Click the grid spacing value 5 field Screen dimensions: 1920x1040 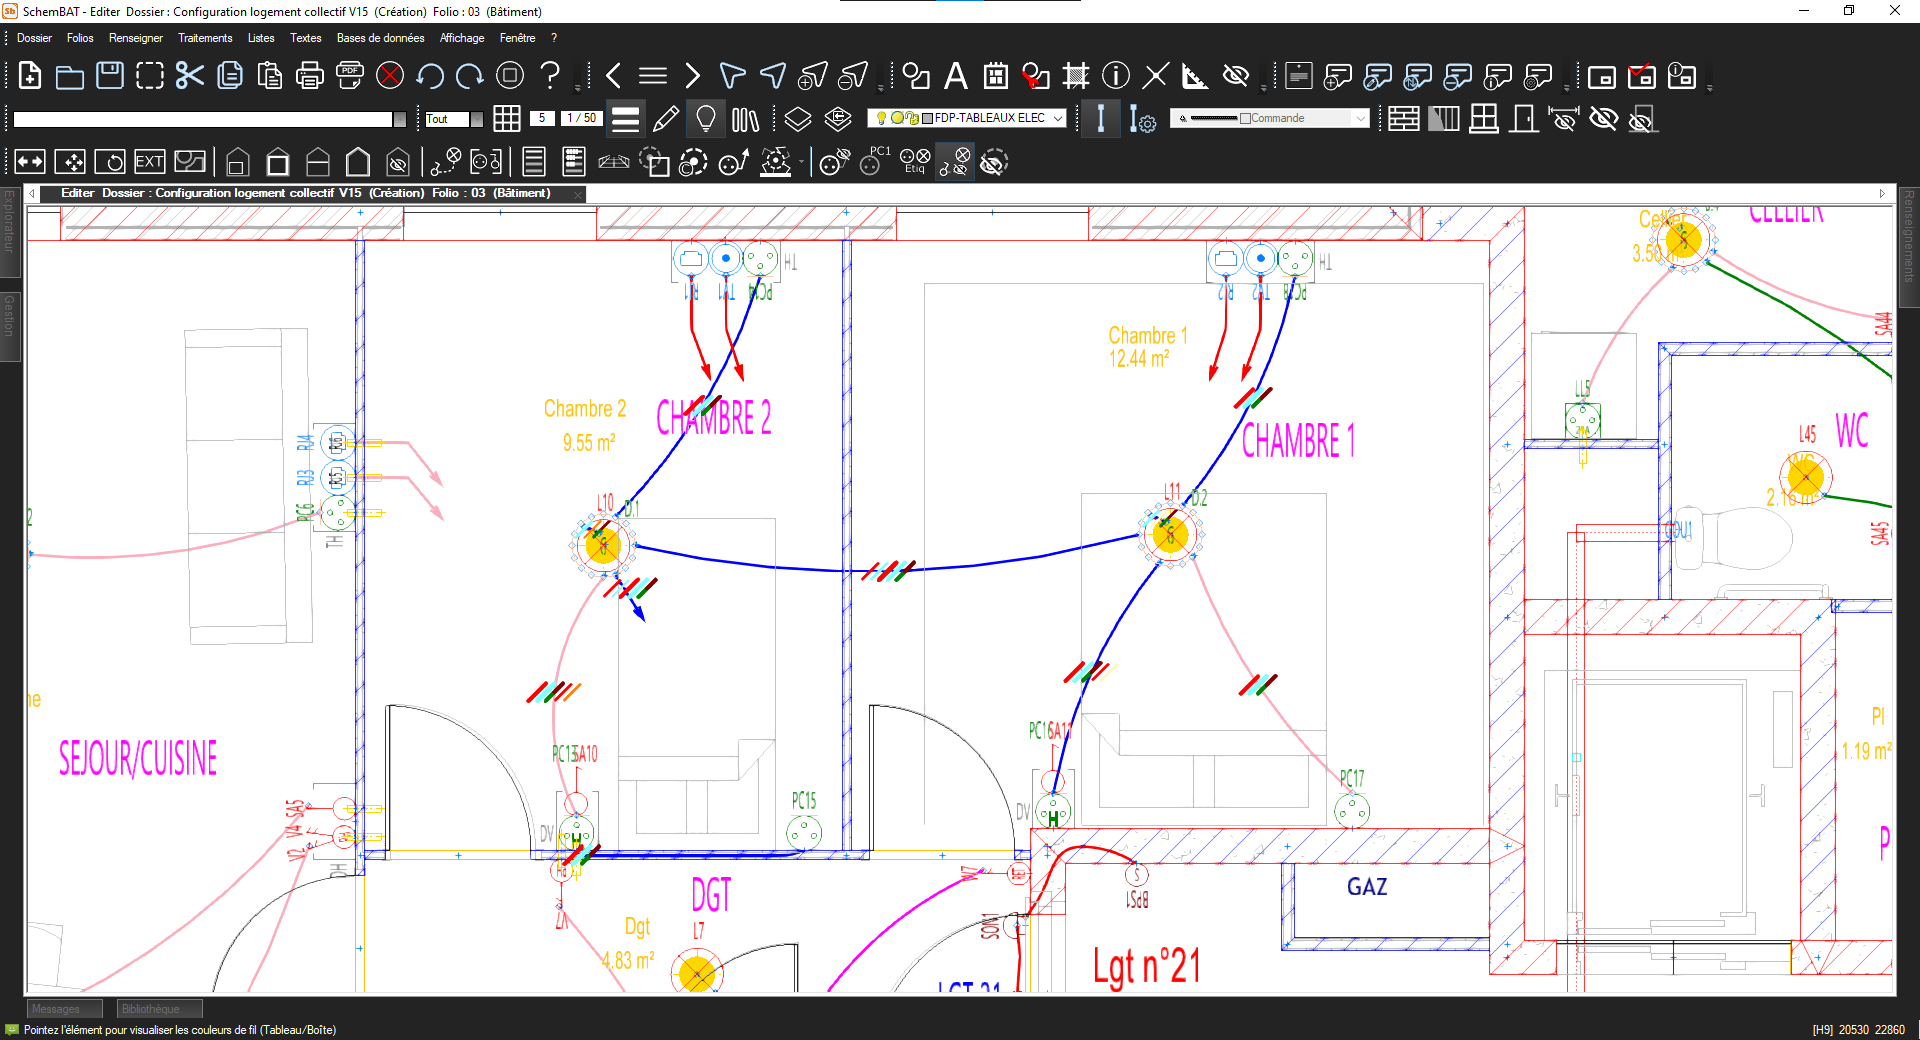(x=542, y=118)
